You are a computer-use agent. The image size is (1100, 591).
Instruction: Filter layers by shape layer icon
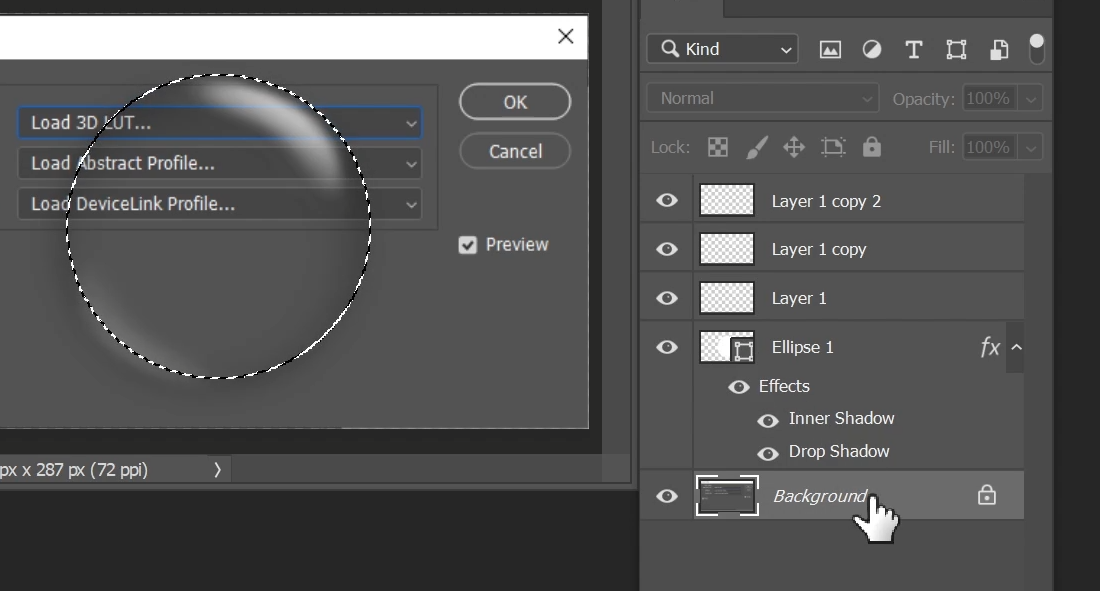(x=956, y=50)
